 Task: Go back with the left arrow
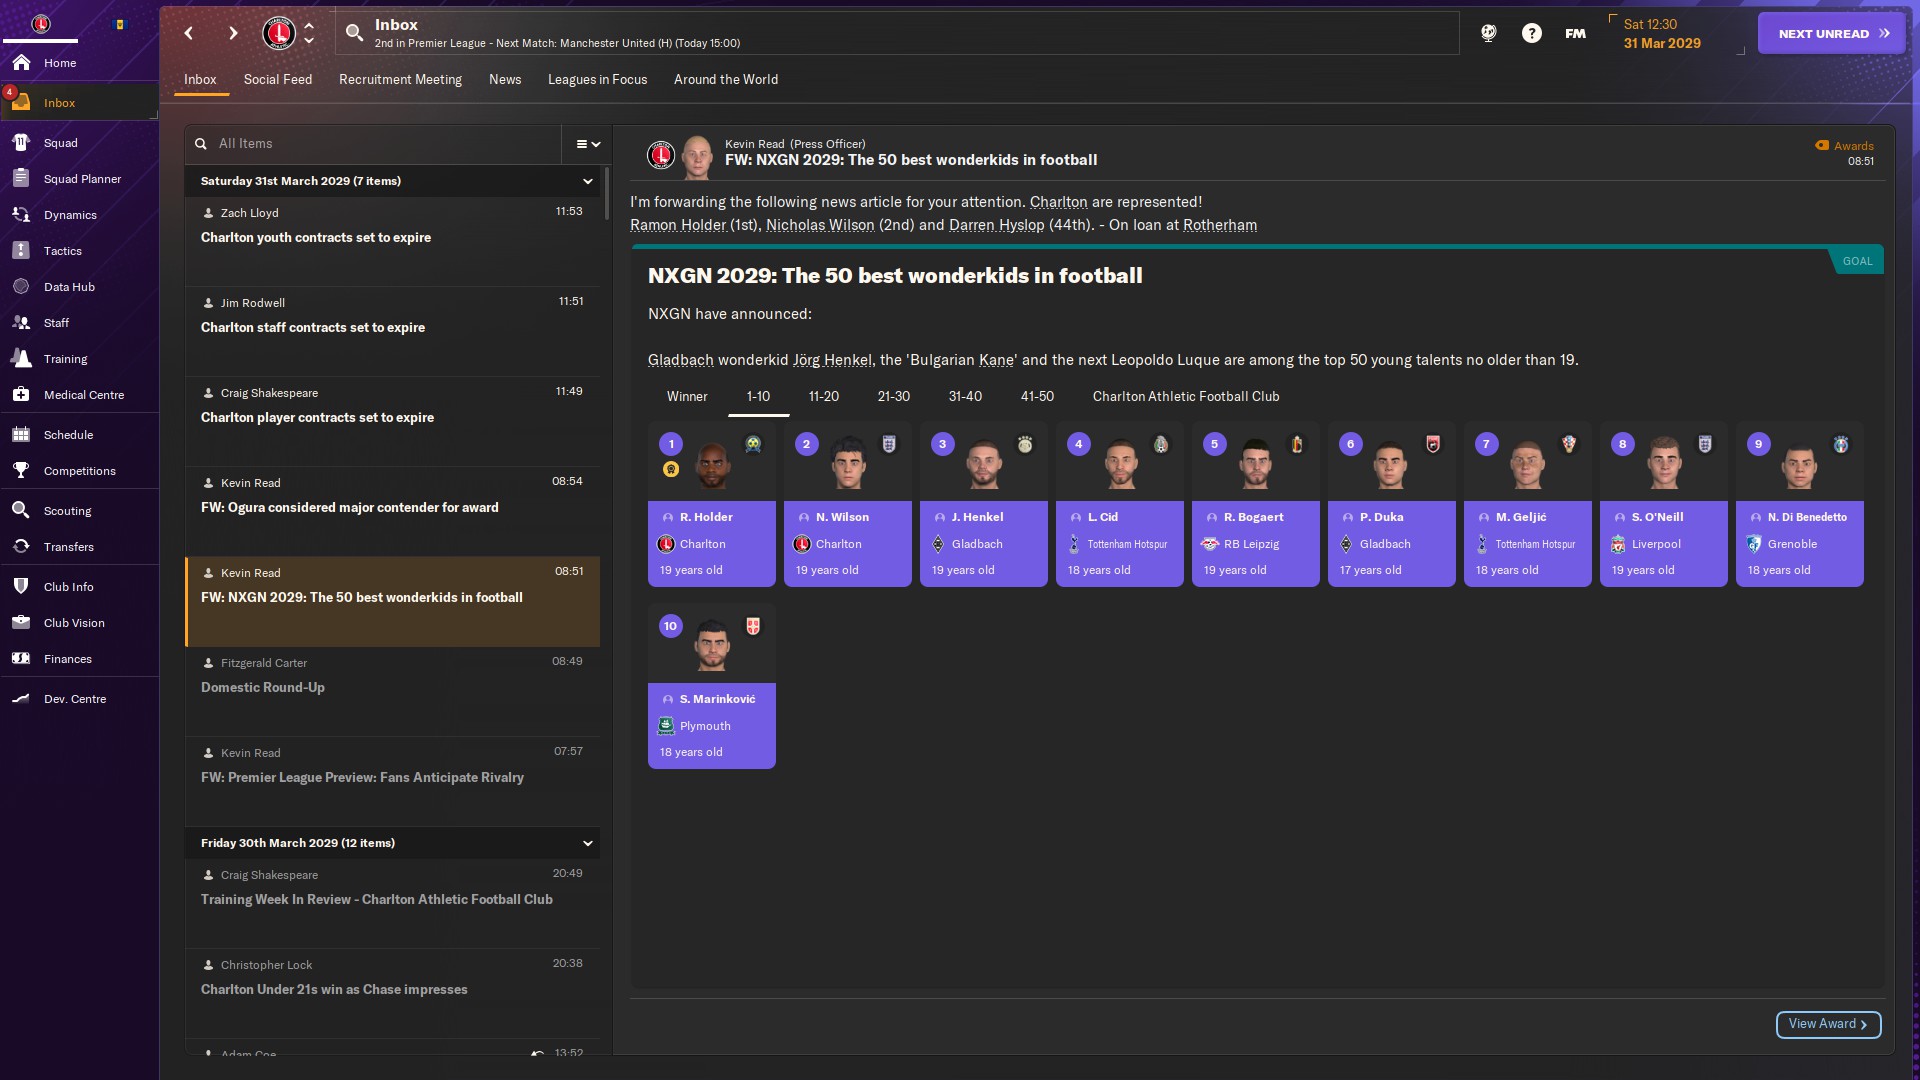189,33
